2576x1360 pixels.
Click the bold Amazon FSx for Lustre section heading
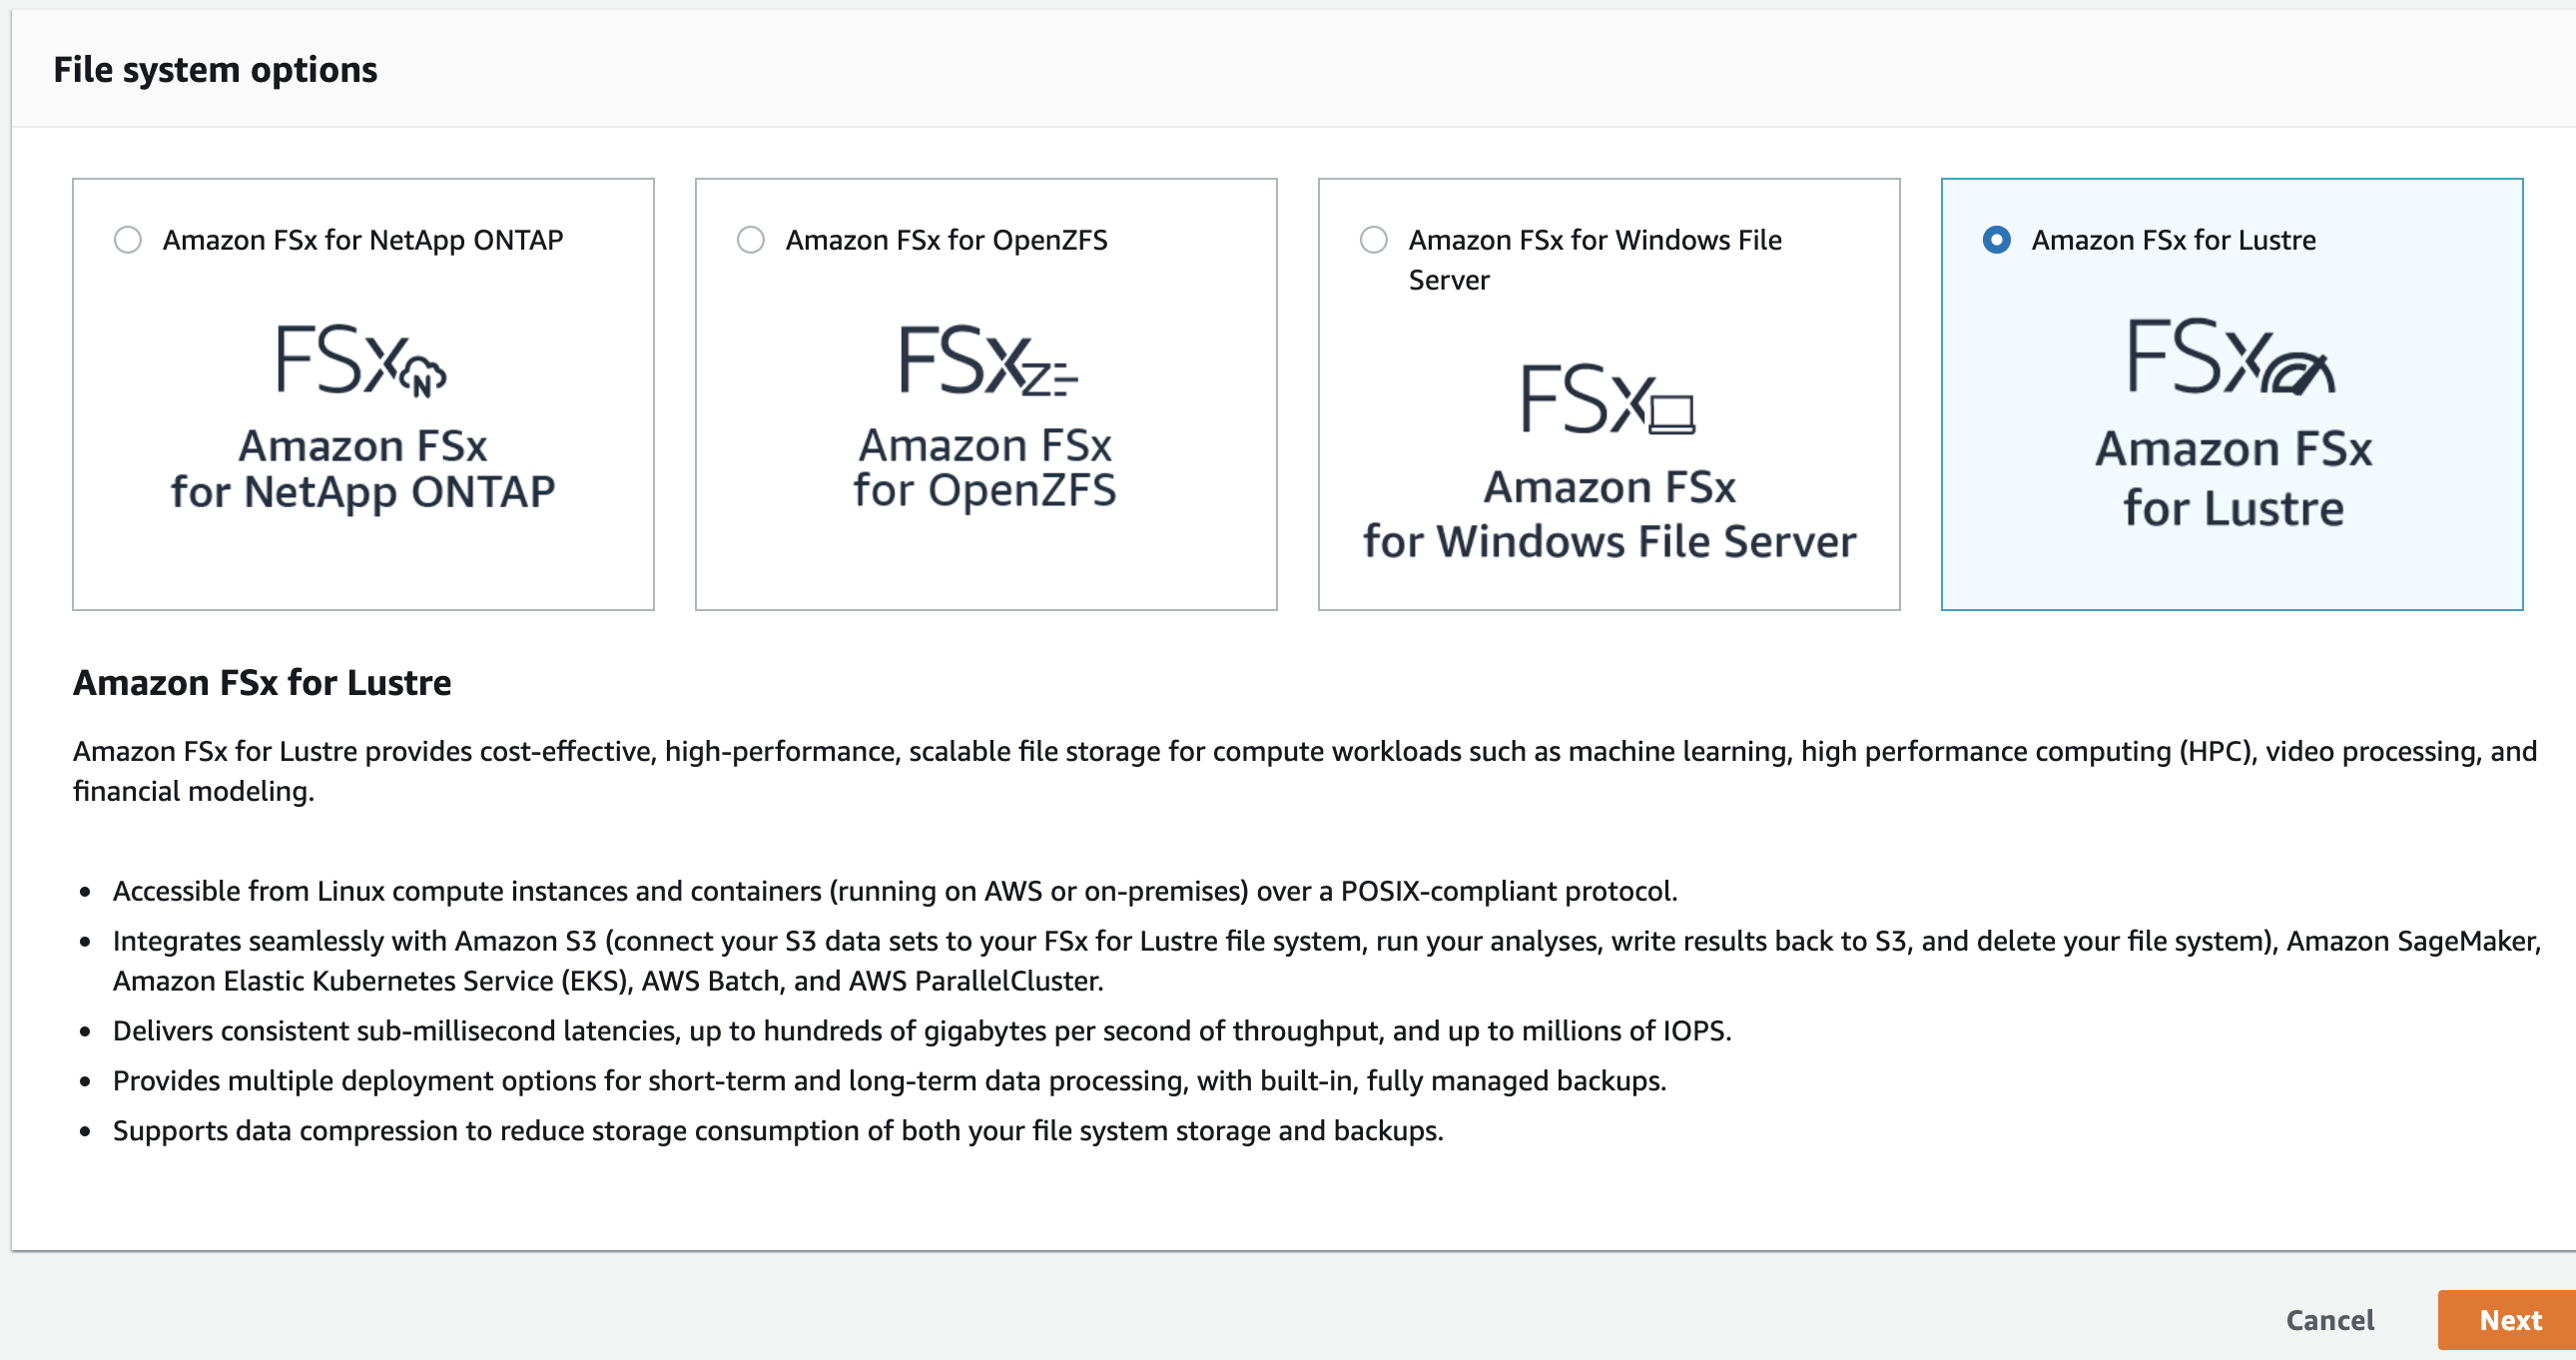262,682
